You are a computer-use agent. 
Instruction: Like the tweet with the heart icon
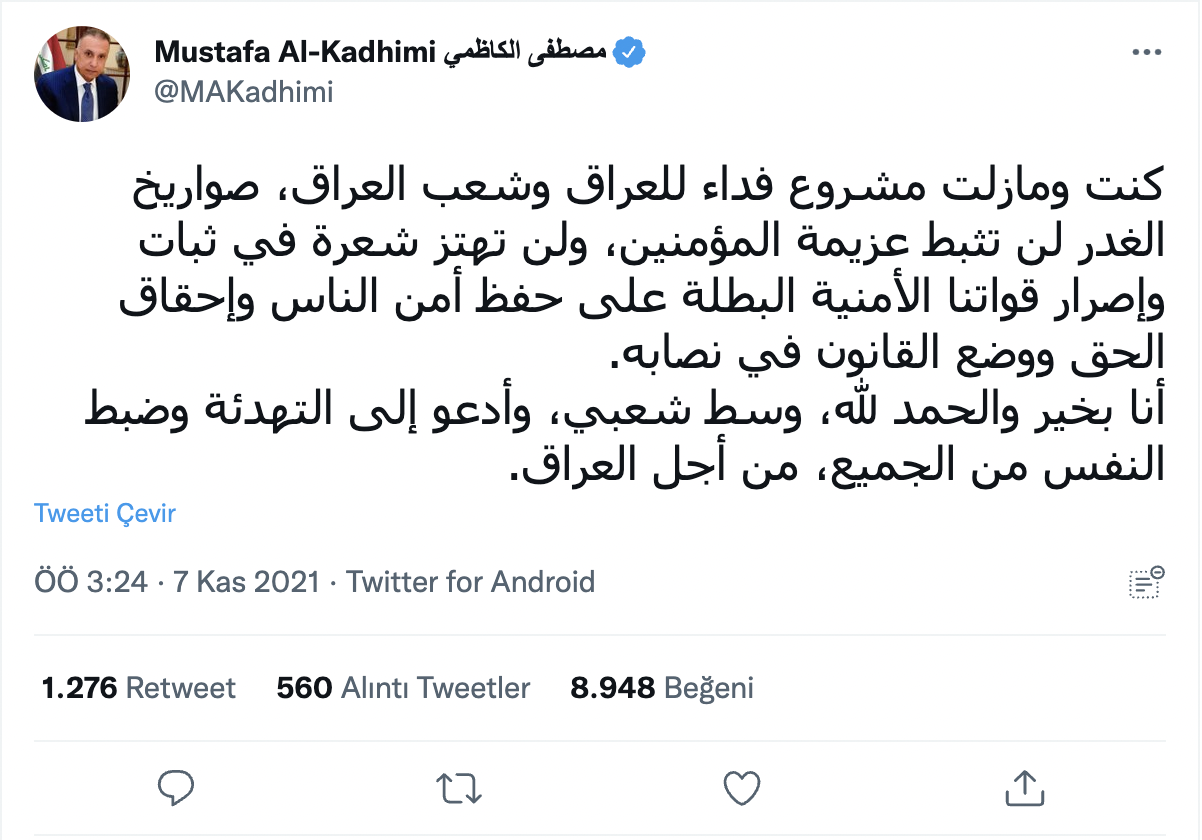(x=743, y=787)
